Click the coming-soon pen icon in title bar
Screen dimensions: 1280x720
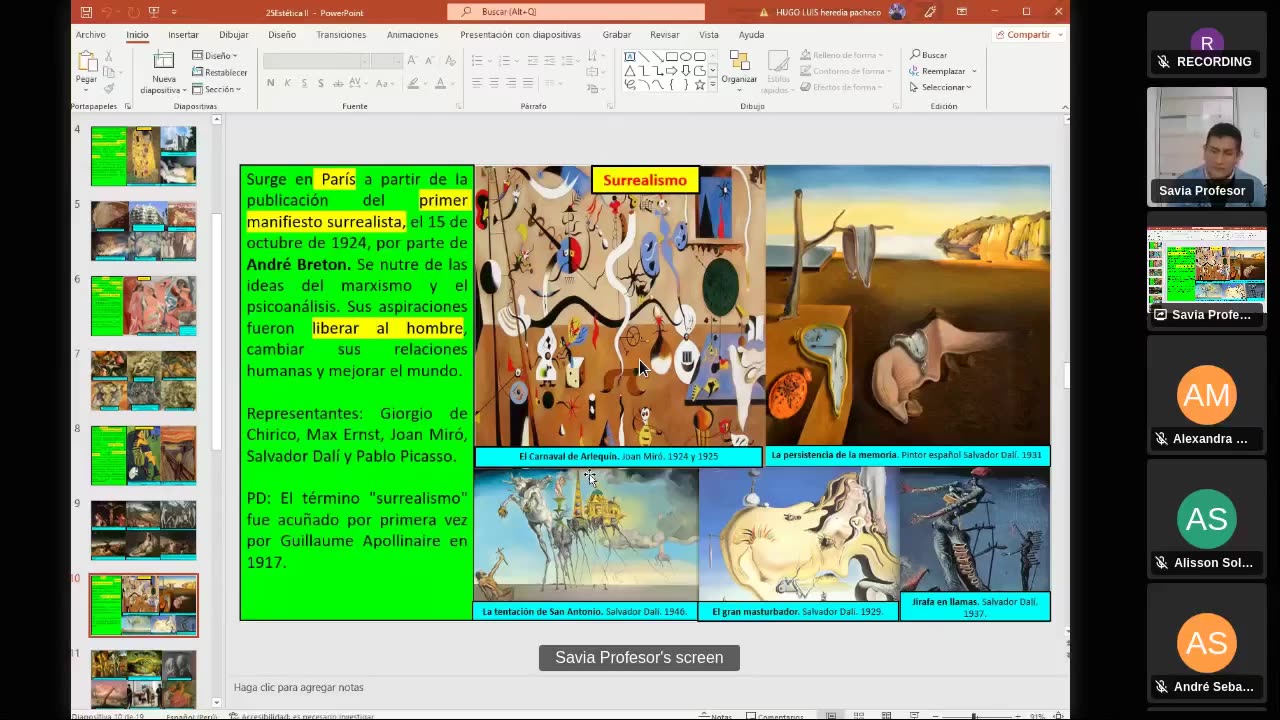point(930,12)
